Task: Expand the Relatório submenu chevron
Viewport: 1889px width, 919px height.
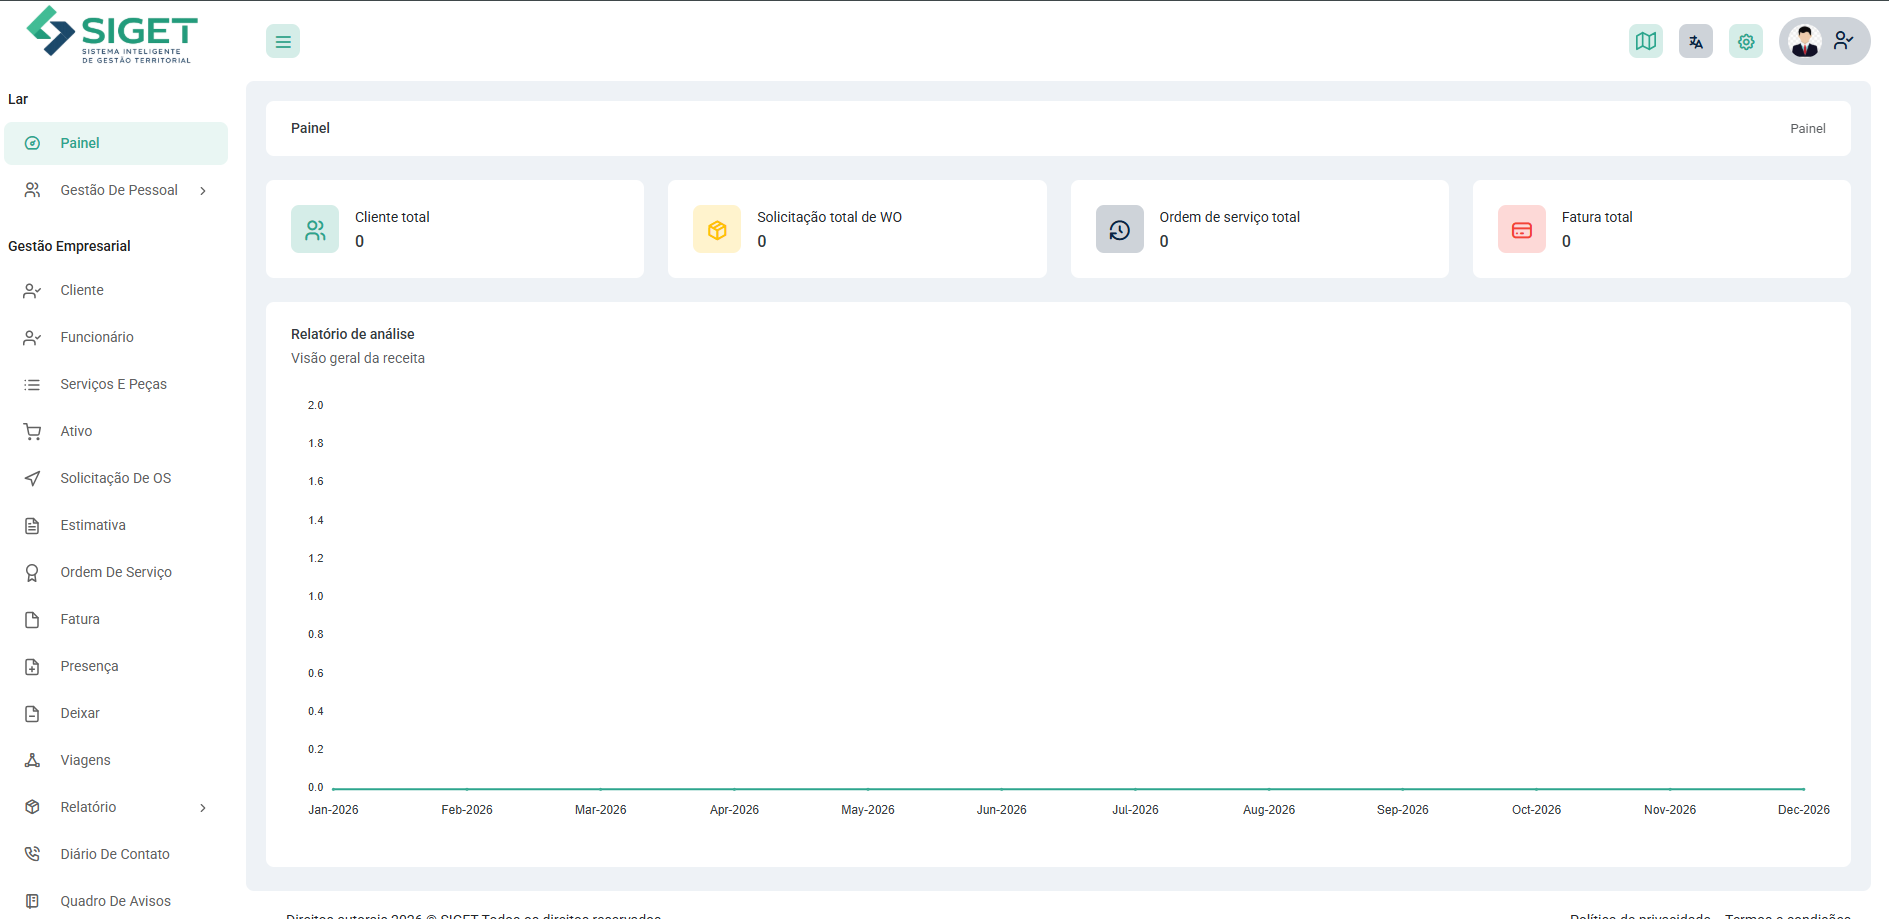Action: coord(203,808)
